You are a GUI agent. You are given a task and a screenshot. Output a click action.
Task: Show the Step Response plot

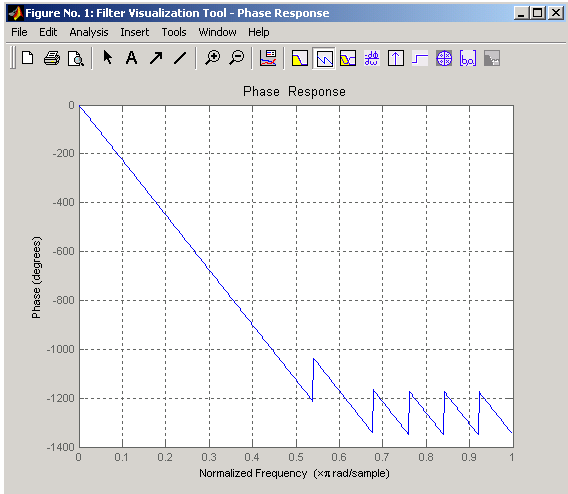[x=420, y=58]
